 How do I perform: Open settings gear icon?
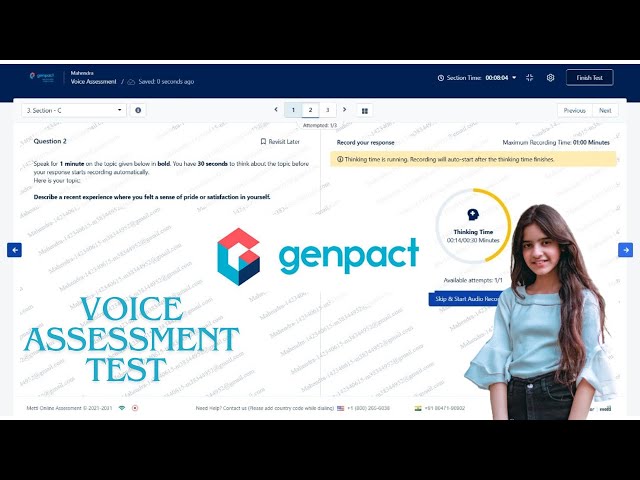pyautogui.click(x=550, y=78)
